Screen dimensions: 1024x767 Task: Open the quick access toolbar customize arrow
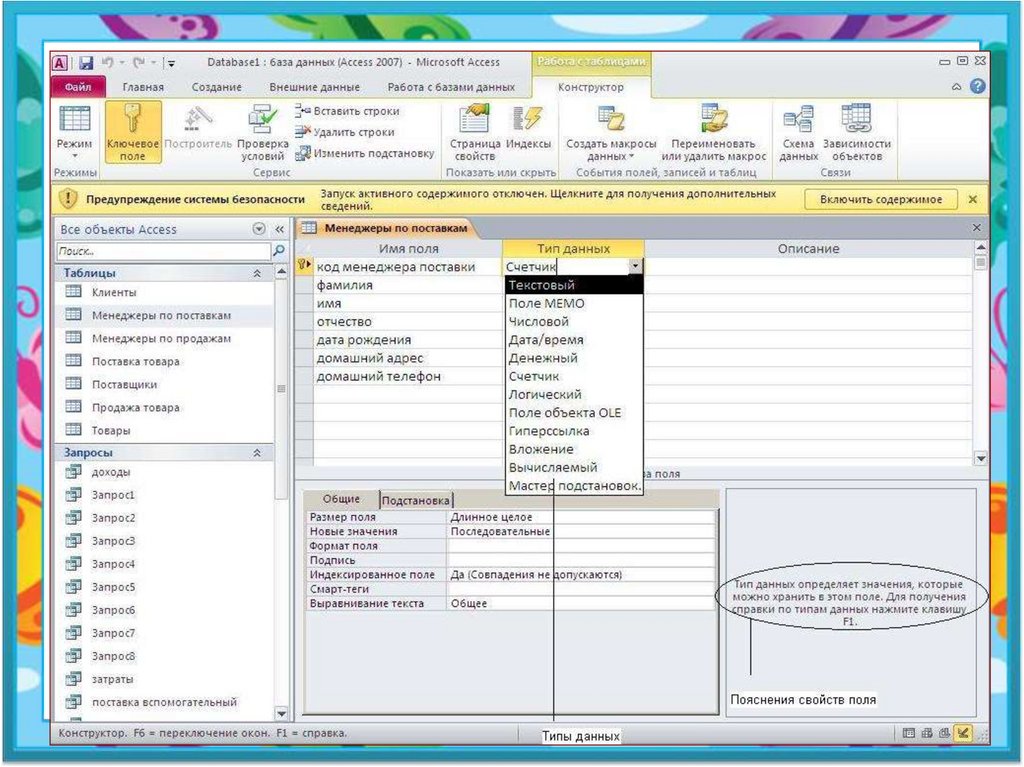(x=171, y=63)
